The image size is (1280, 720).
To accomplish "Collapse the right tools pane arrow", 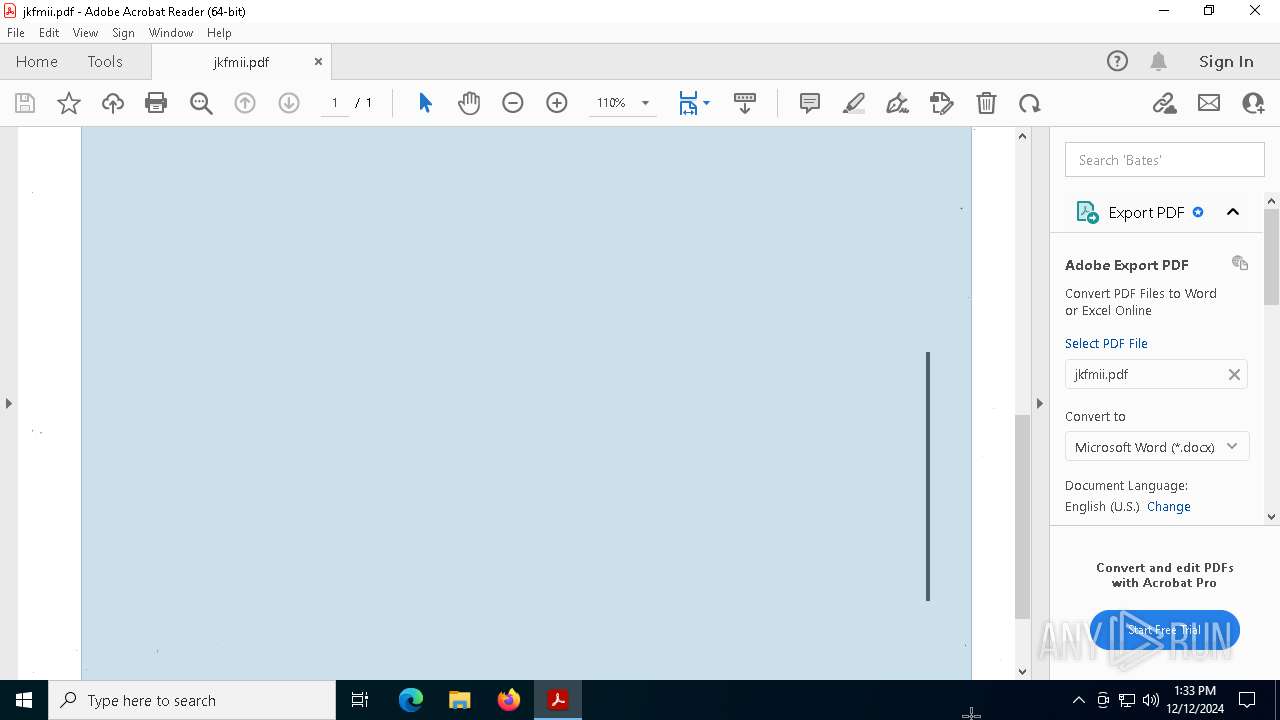I will [x=1039, y=403].
